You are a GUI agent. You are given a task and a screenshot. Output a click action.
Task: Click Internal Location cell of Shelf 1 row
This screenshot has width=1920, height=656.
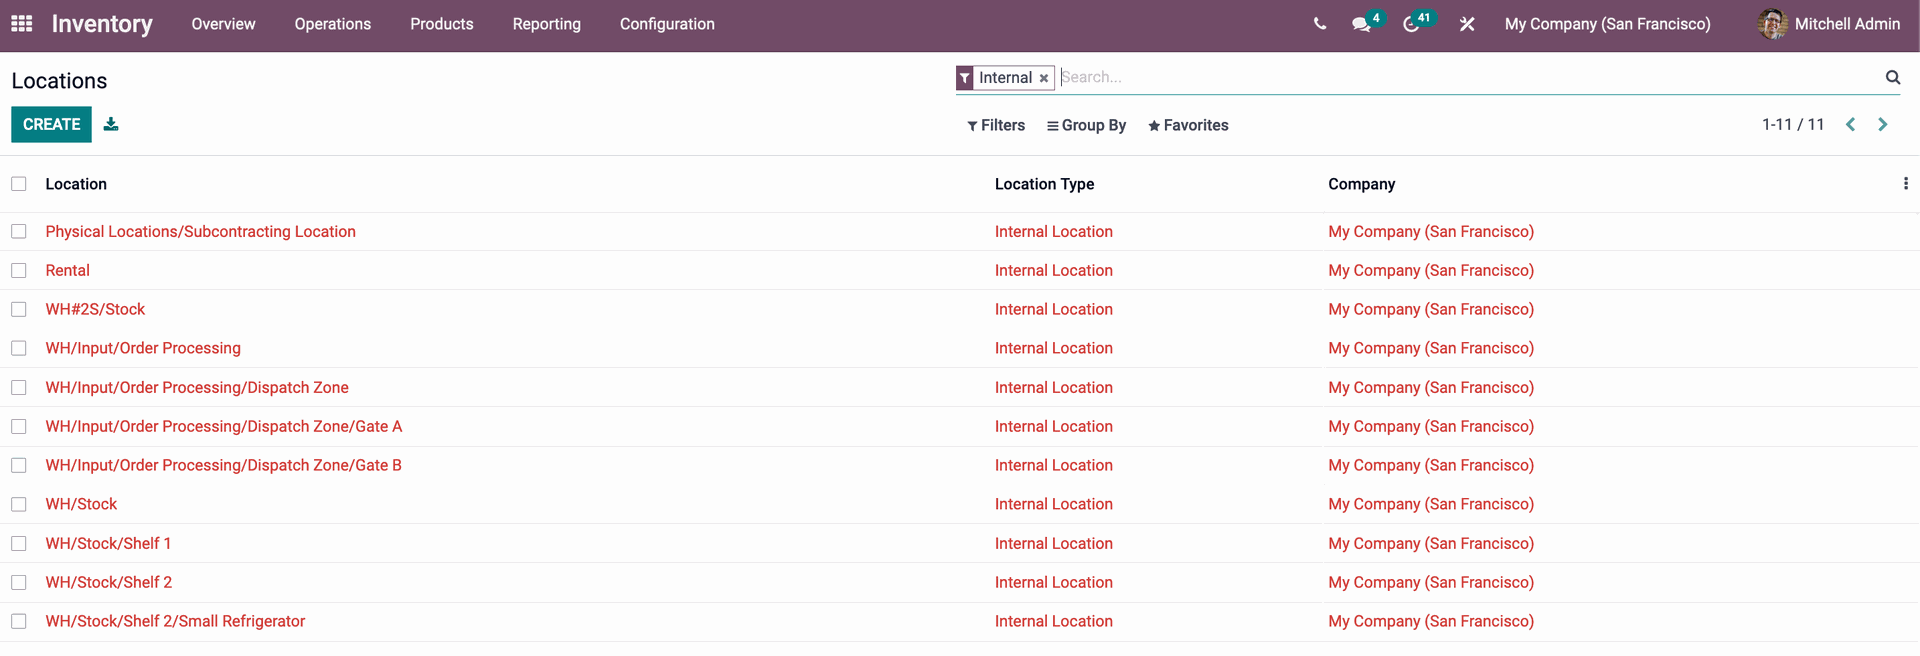[1053, 543]
